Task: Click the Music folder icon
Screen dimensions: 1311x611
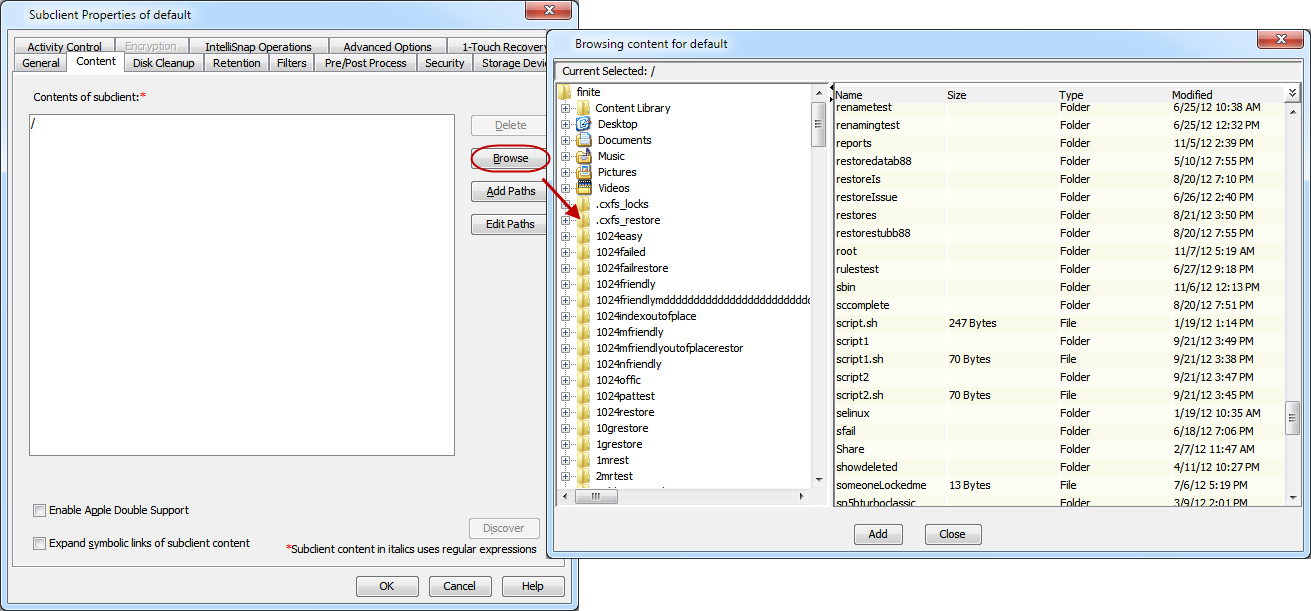Action: coord(584,156)
